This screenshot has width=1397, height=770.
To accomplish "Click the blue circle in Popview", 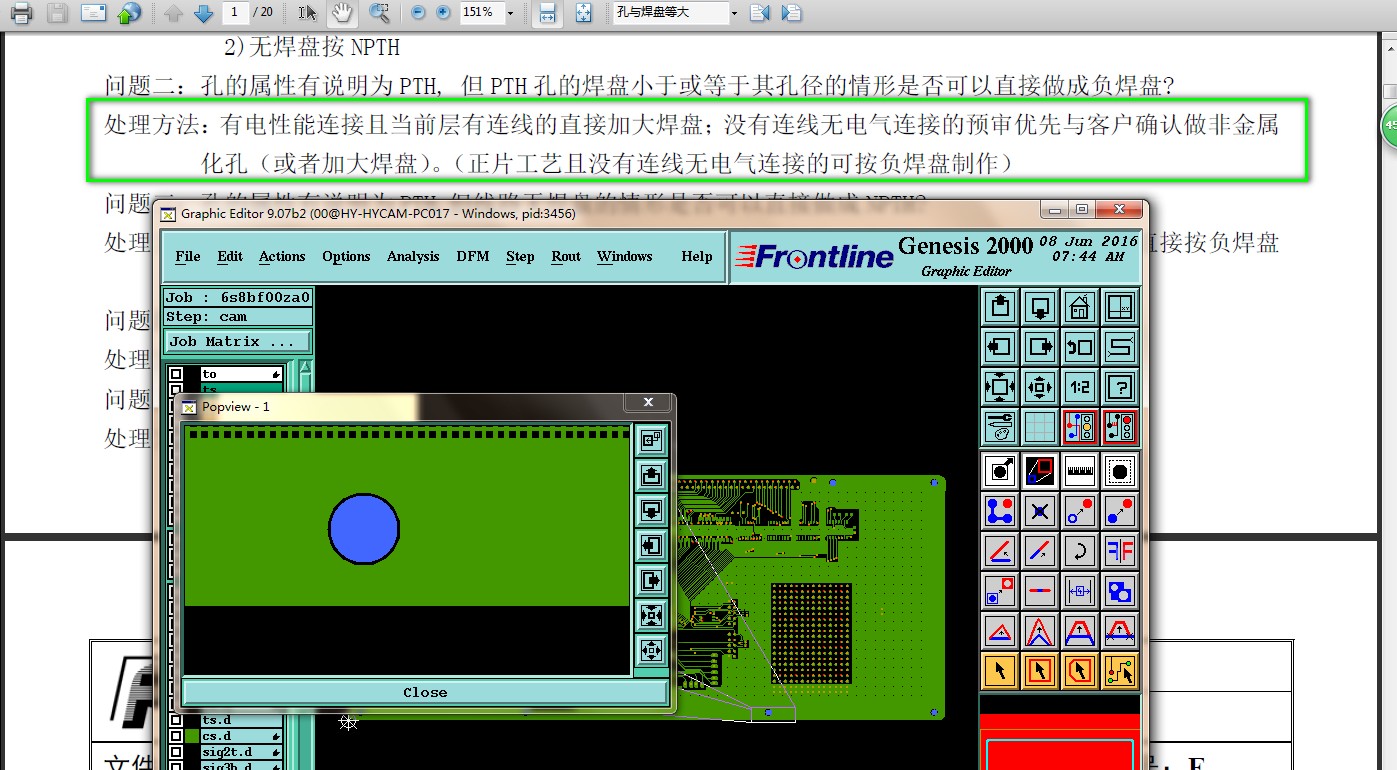I will pyautogui.click(x=364, y=529).
